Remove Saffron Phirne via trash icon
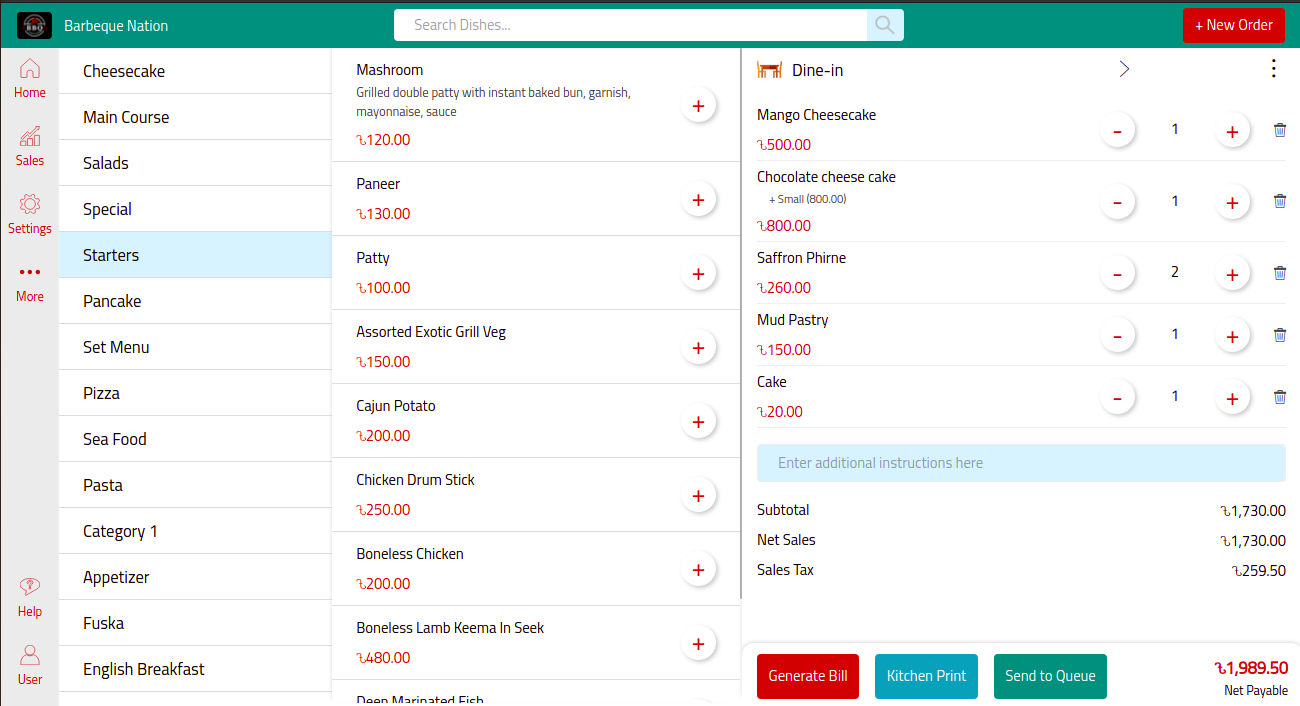Image resolution: width=1300 pixels, height=706 pixels. point(1280,272)
